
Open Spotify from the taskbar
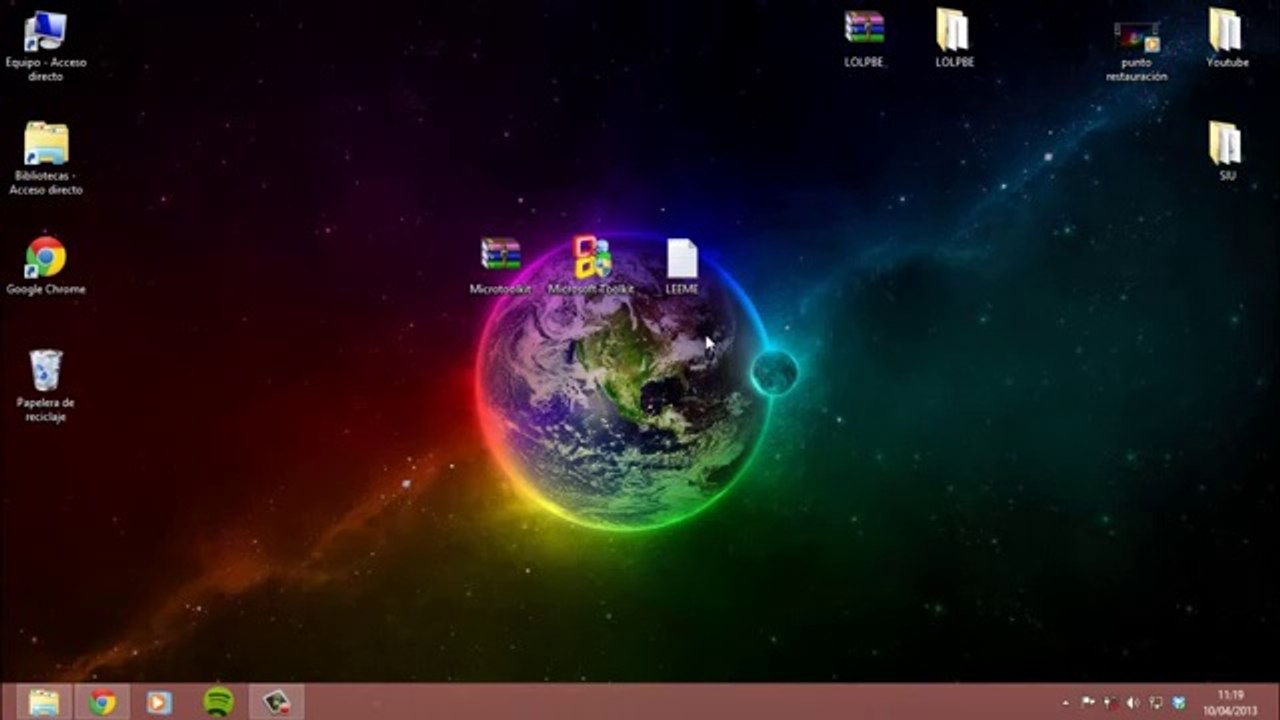(218, 702)
